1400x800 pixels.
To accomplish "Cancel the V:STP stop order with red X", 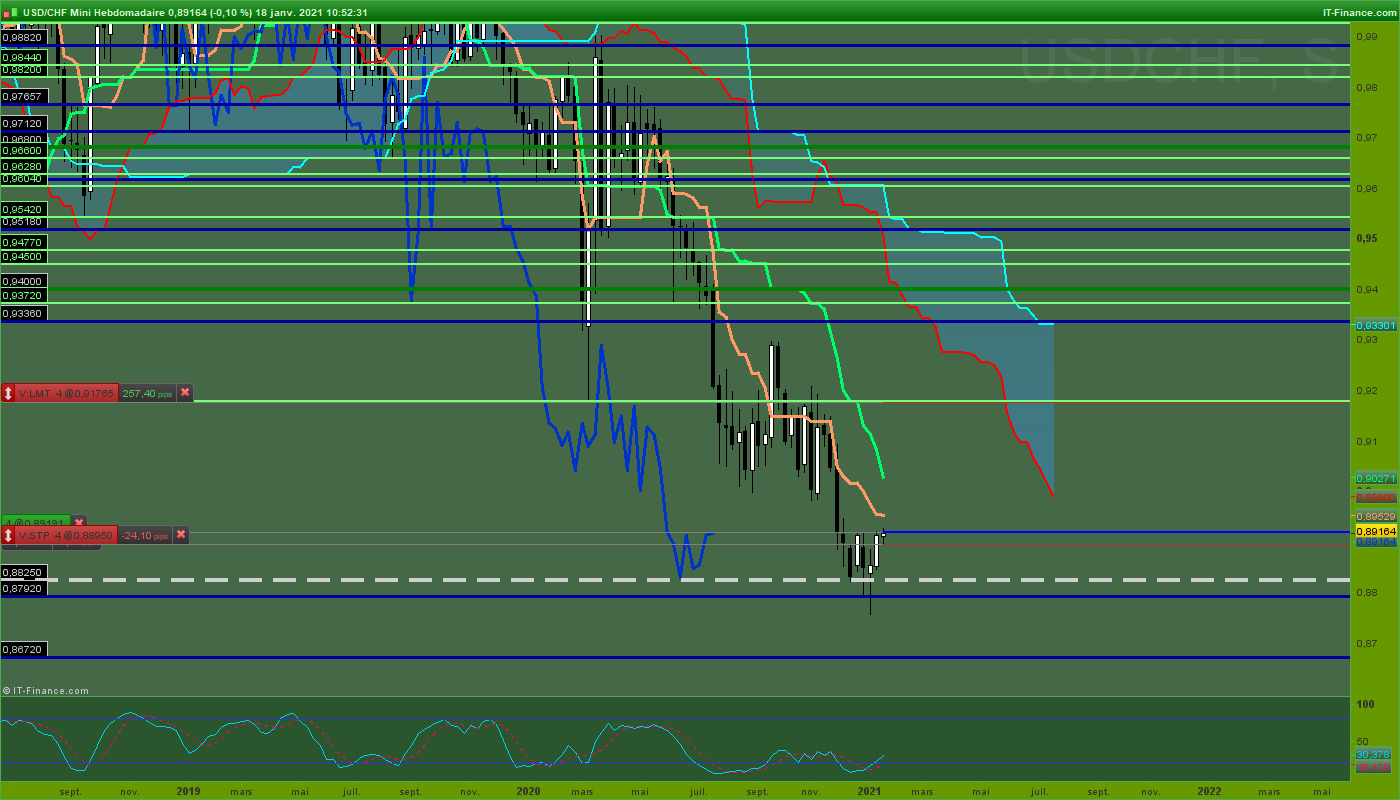I will pos(181,535).
